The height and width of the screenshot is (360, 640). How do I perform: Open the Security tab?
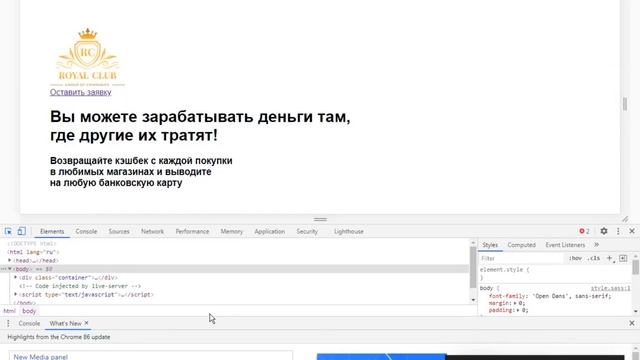pos(307,231)
